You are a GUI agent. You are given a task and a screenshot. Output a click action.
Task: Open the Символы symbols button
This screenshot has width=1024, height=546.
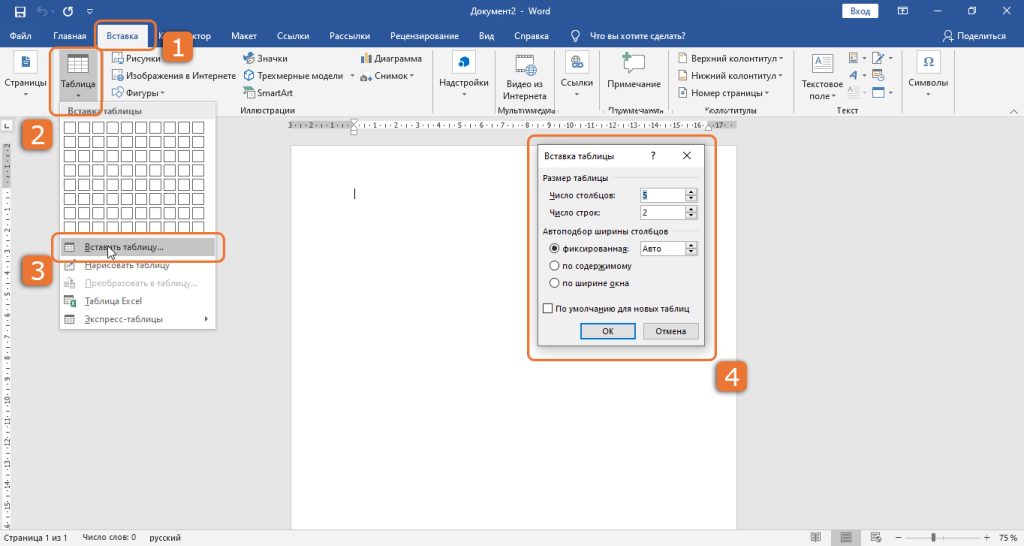[x=928, y=77]
